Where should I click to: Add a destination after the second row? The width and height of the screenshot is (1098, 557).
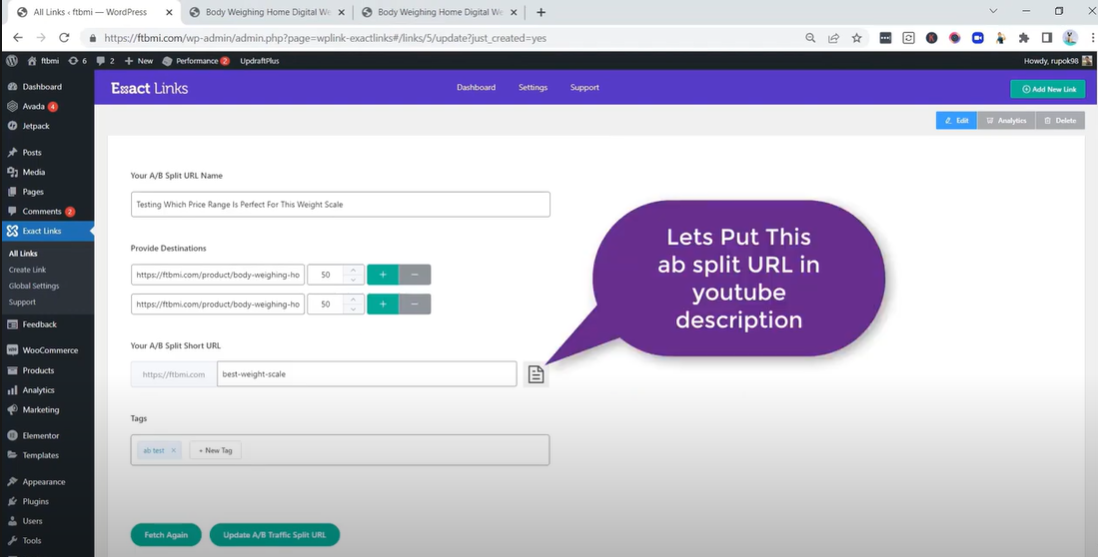click(383, 304)
